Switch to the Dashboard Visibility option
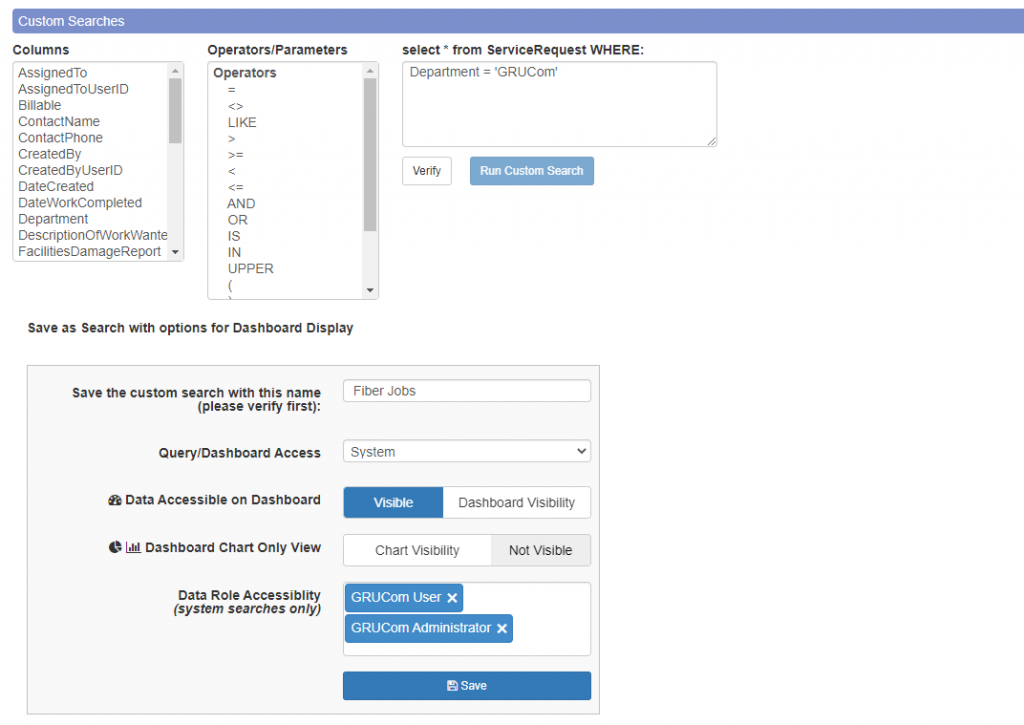Viewport: 1024px width, 725px height. (x=517, y=502)
